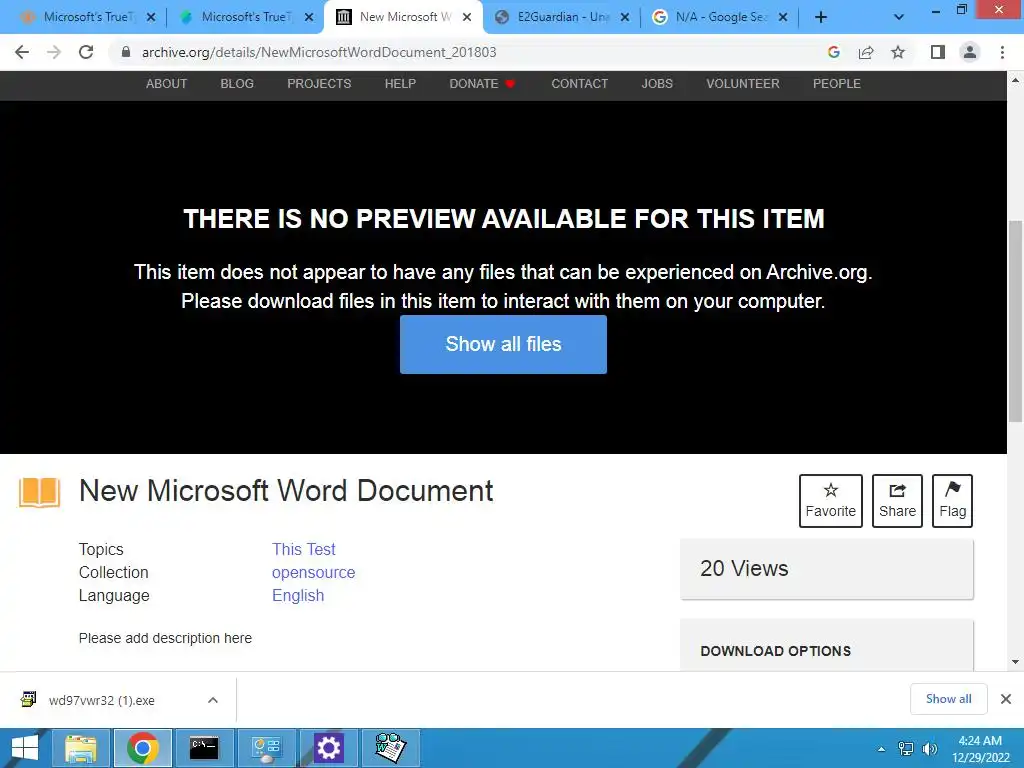1024x768 pixels.
Task: Open the browser side panel
Action: coord(938,52)
